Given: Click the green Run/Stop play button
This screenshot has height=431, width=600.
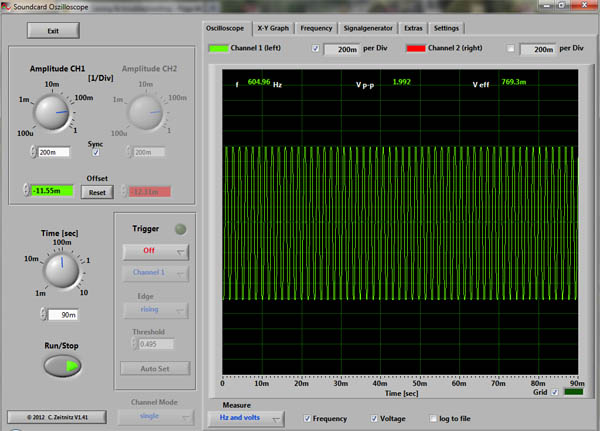Looking at the screenshot, I should click(61, 366).
